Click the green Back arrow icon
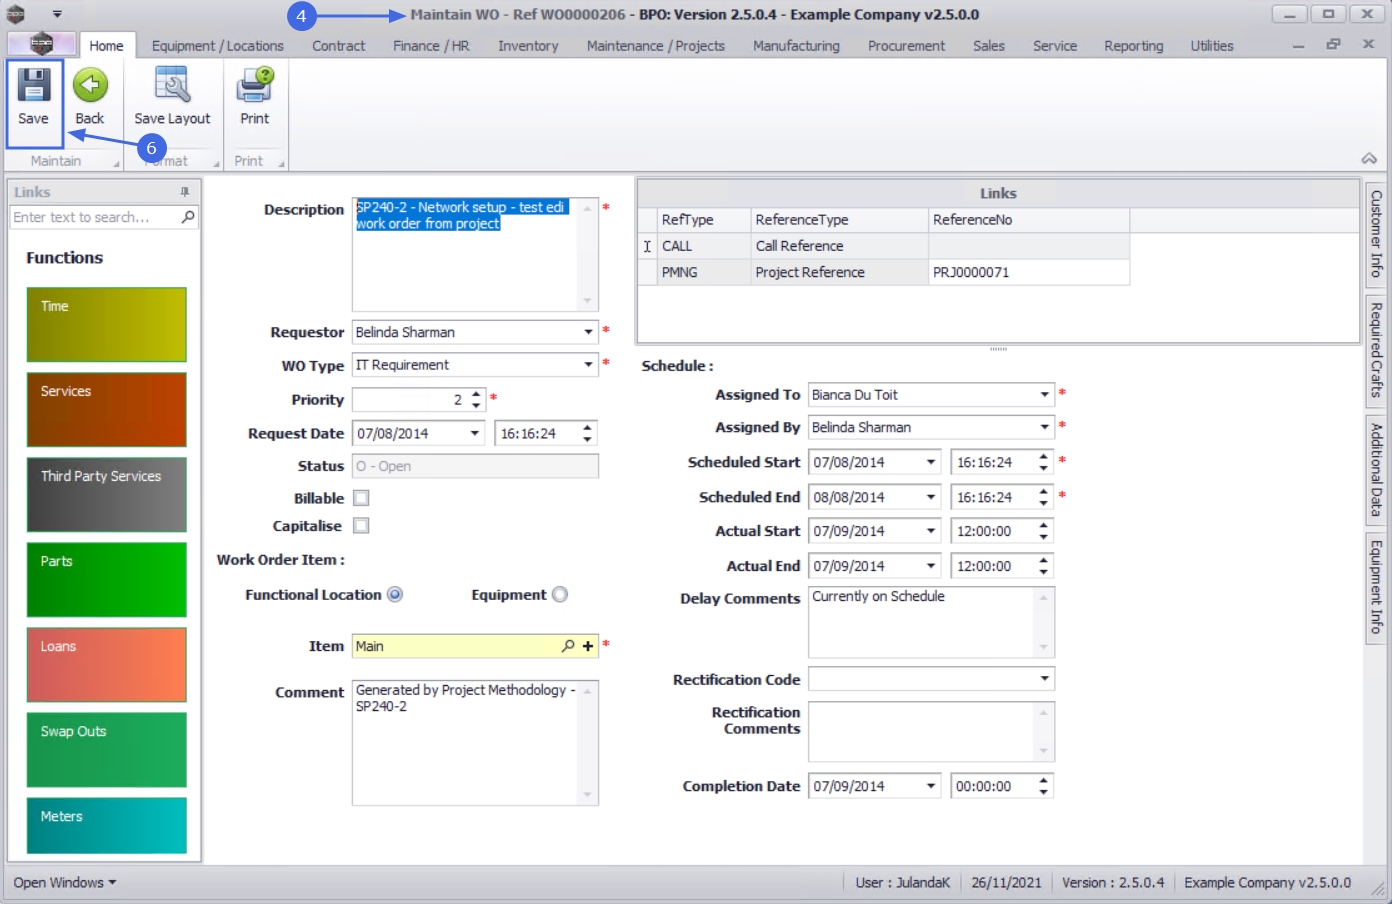 pyautogui.click(x=90, y=87)
